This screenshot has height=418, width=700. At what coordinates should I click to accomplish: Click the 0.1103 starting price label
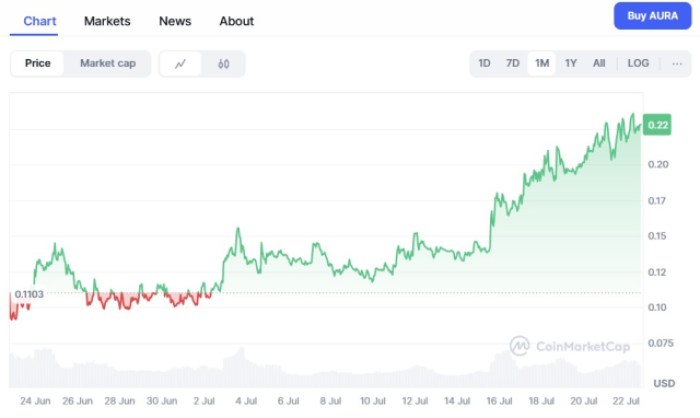(x=29, y=294)
